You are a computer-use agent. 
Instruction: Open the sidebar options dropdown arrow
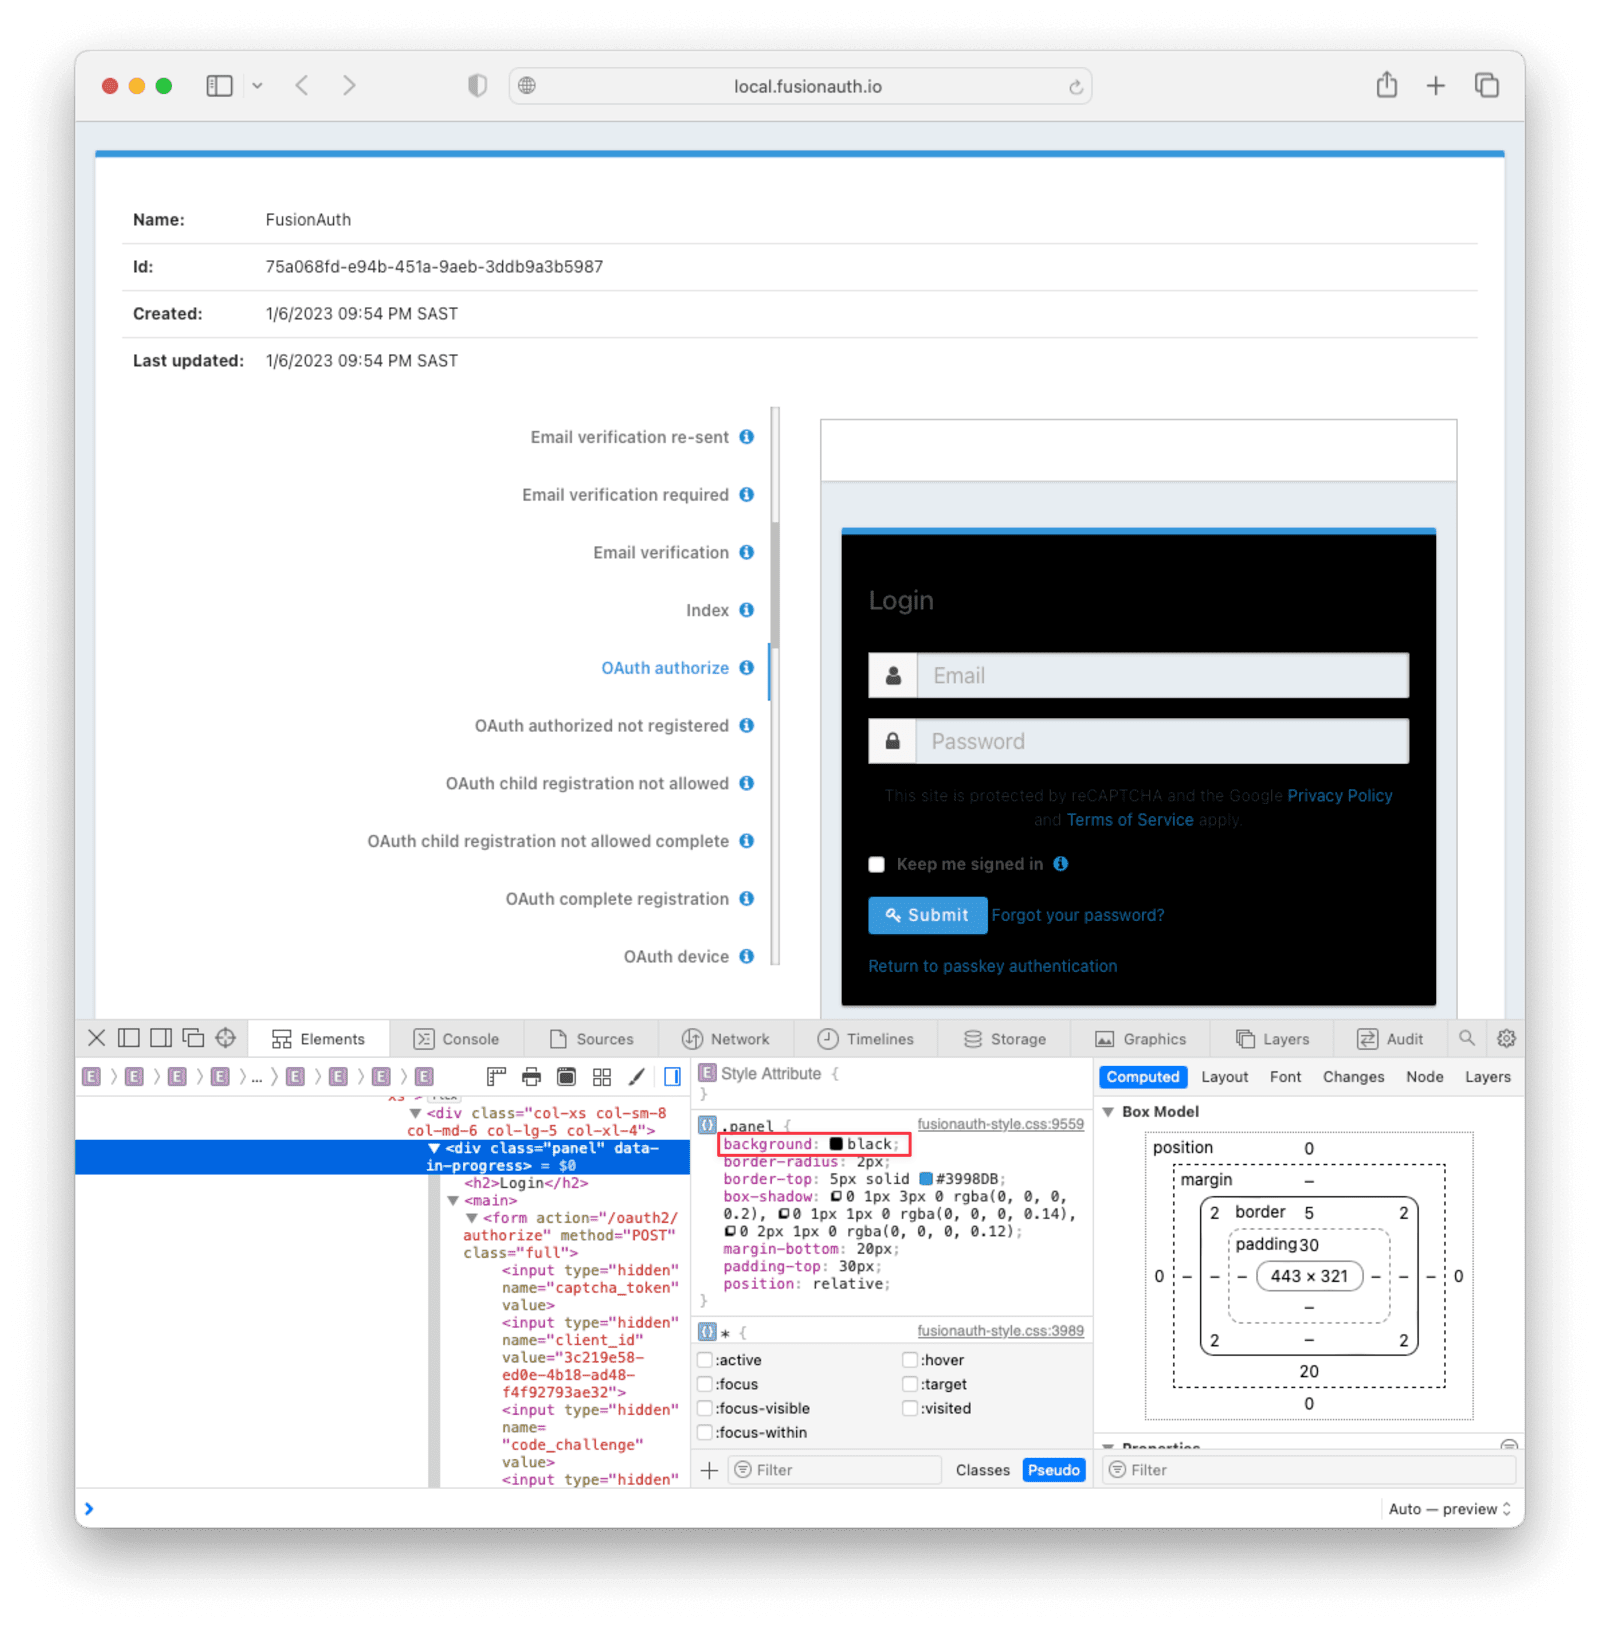click(x=257, y=86)
